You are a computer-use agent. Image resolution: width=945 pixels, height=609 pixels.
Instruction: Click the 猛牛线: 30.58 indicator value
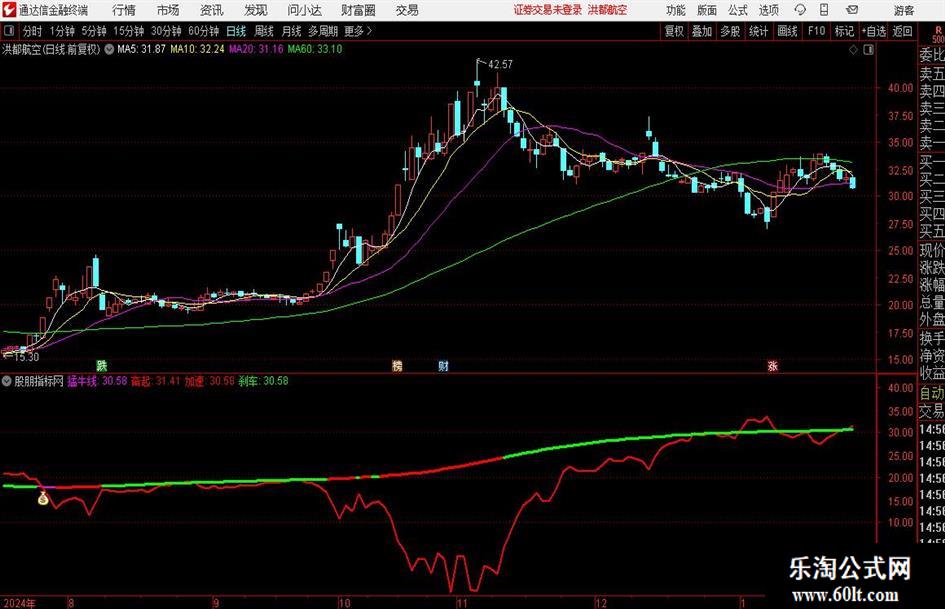coord(97,381)
